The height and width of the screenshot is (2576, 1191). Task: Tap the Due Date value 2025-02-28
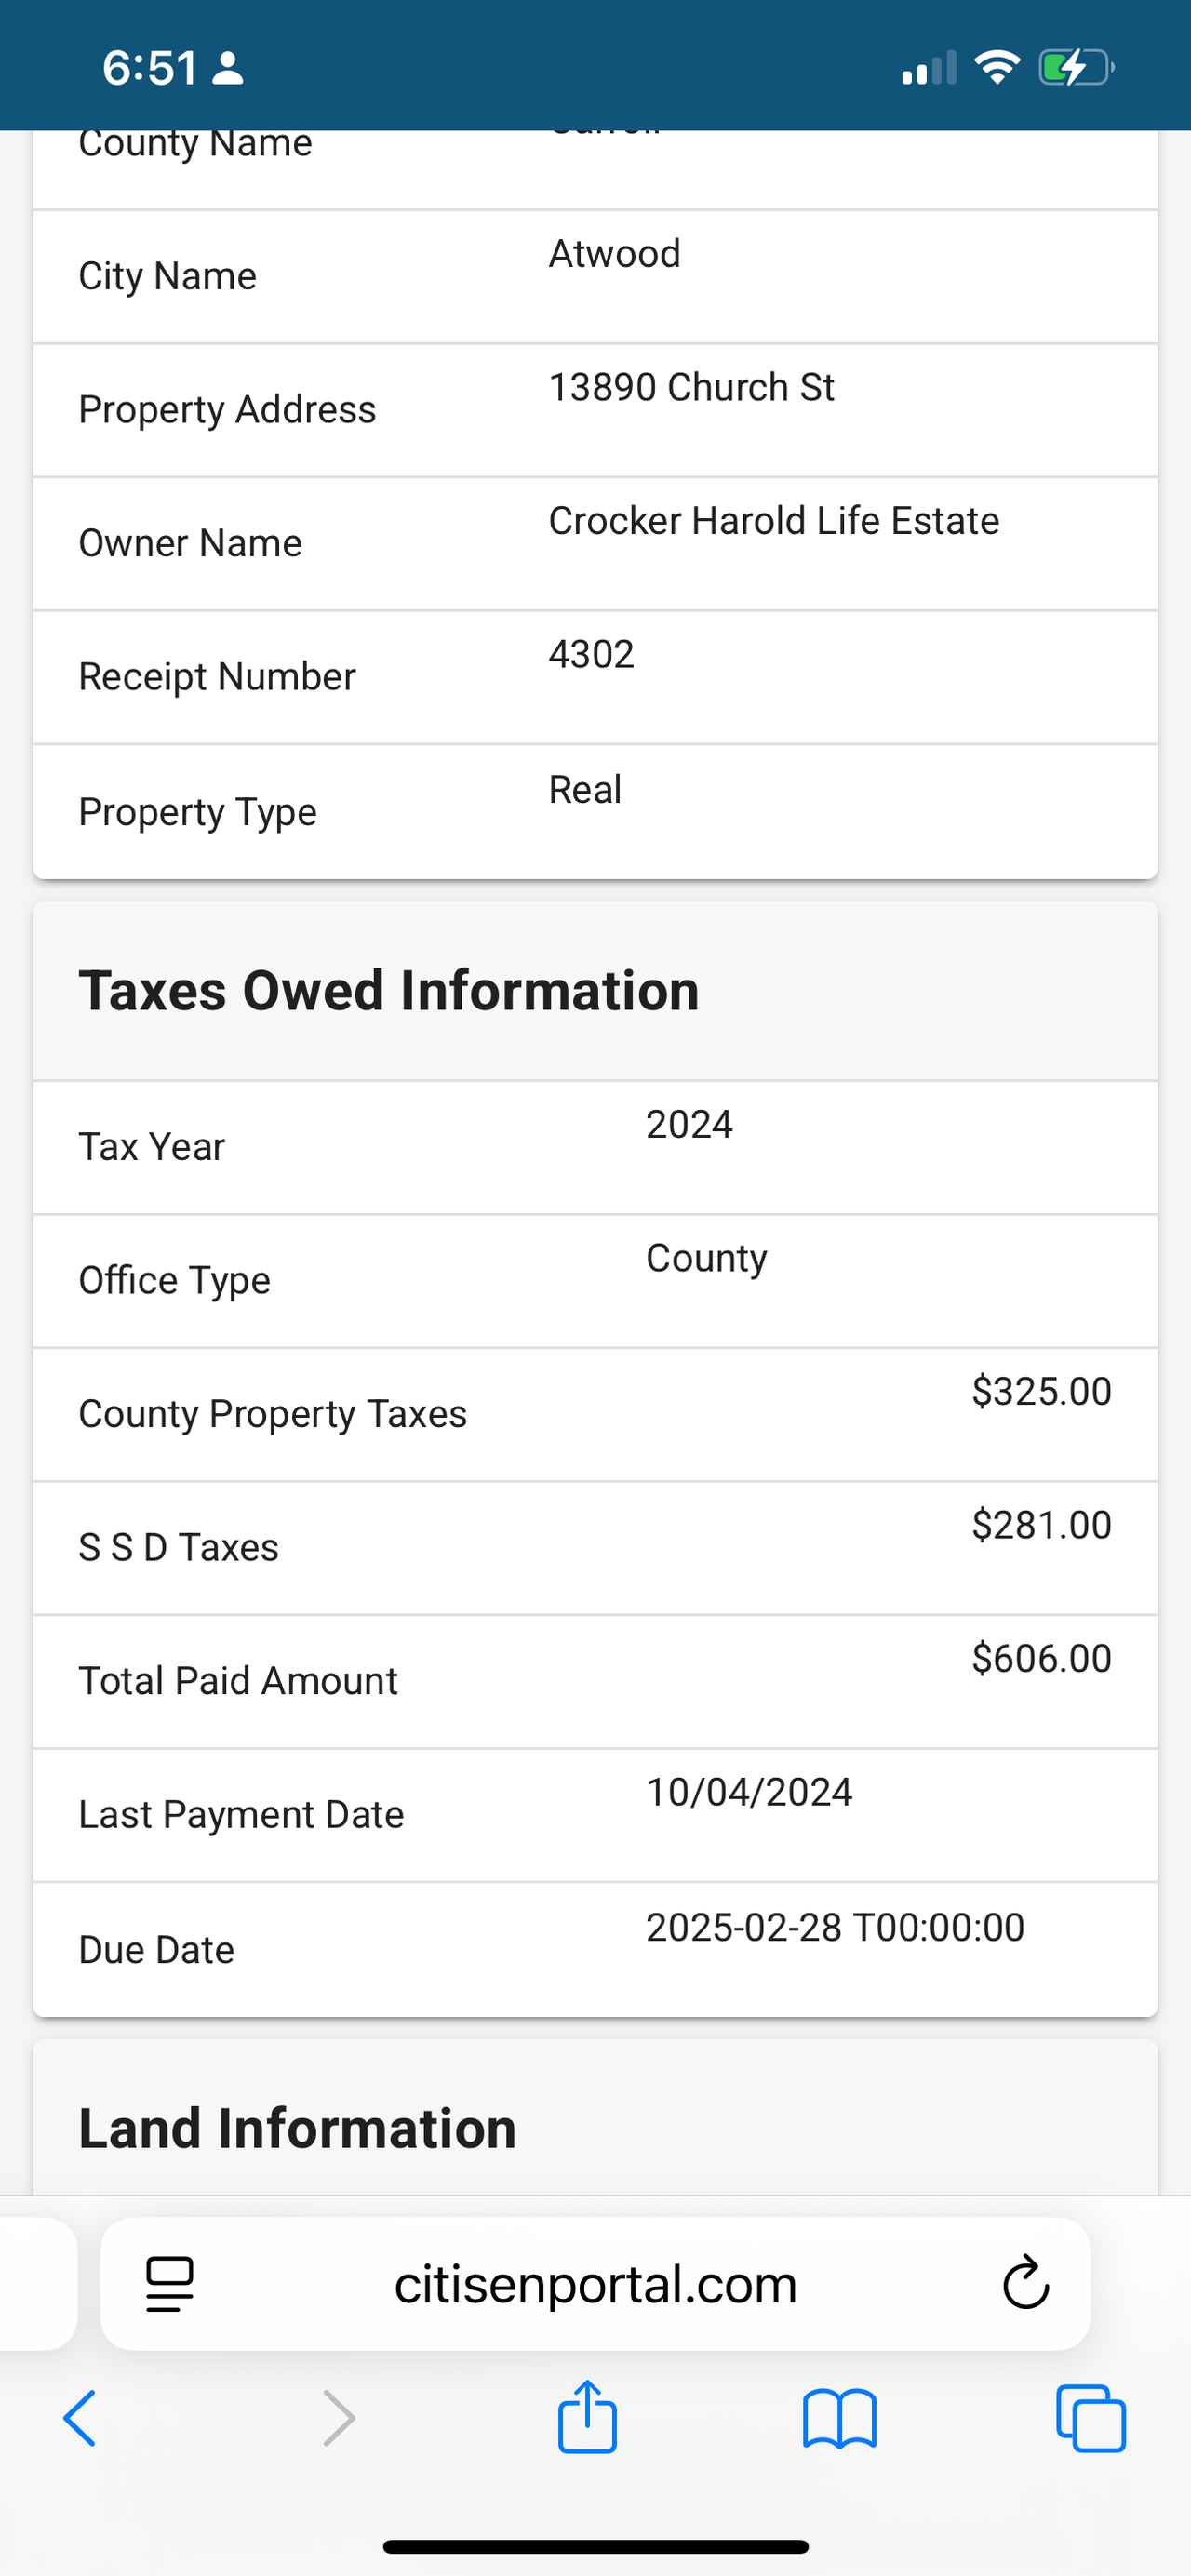click(x=834, y=1927)
